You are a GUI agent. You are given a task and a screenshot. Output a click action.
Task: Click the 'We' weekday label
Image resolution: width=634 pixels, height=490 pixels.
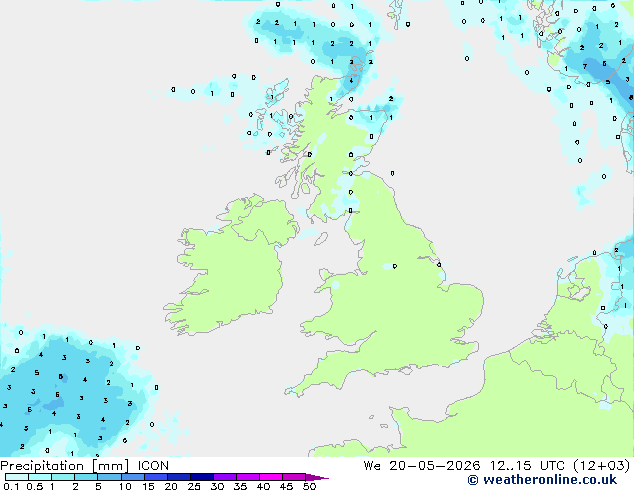(372, 466)
